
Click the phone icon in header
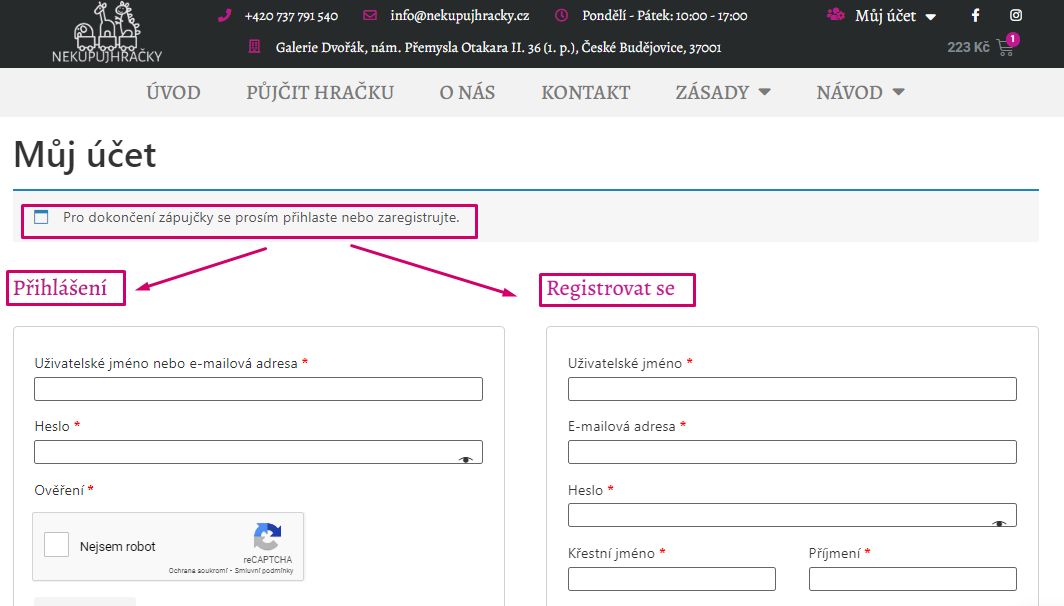225,16
